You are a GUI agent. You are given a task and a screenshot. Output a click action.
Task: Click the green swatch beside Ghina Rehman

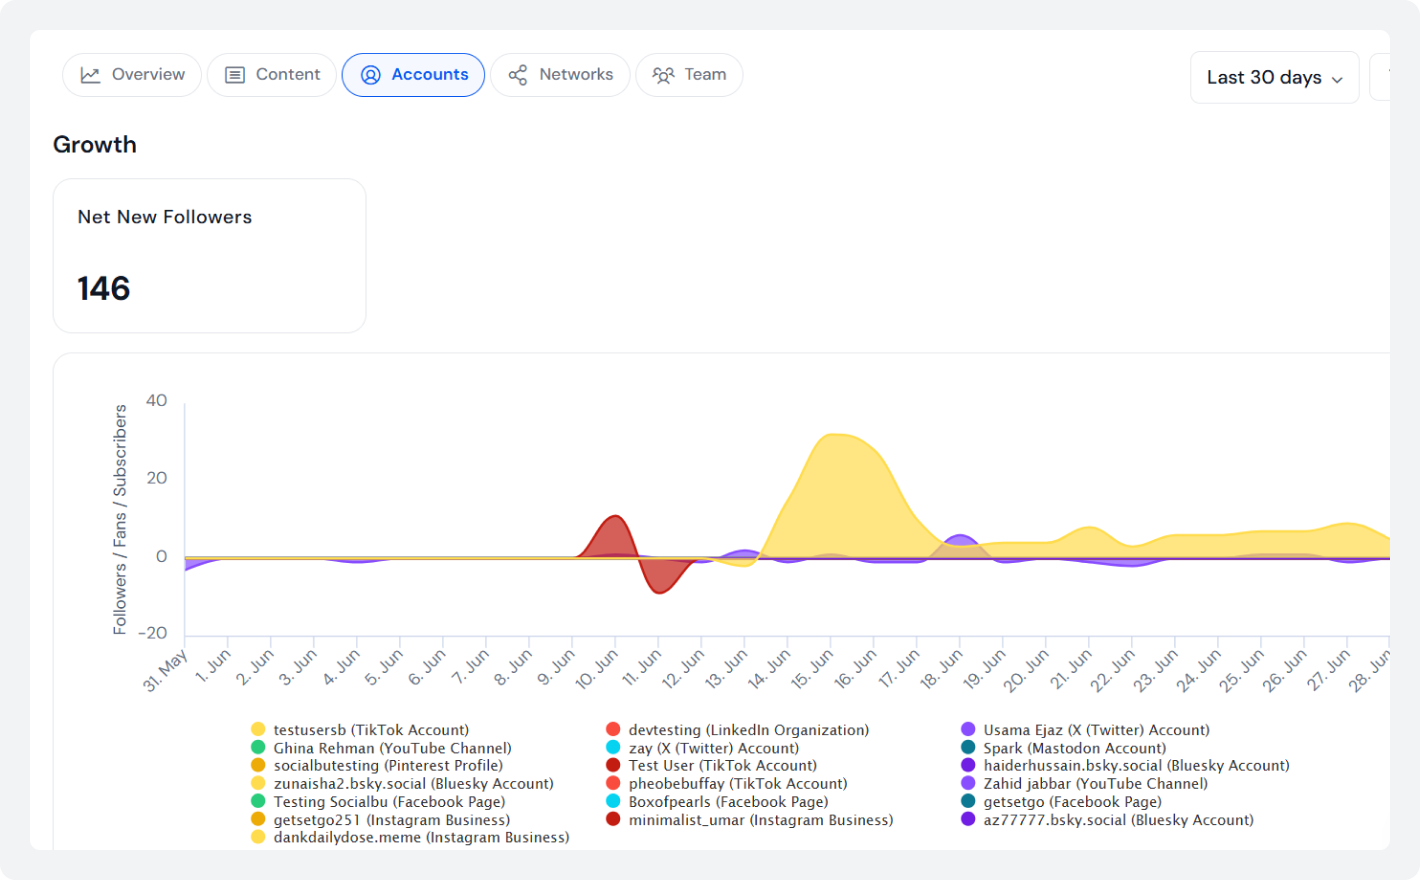click(258, 748)
